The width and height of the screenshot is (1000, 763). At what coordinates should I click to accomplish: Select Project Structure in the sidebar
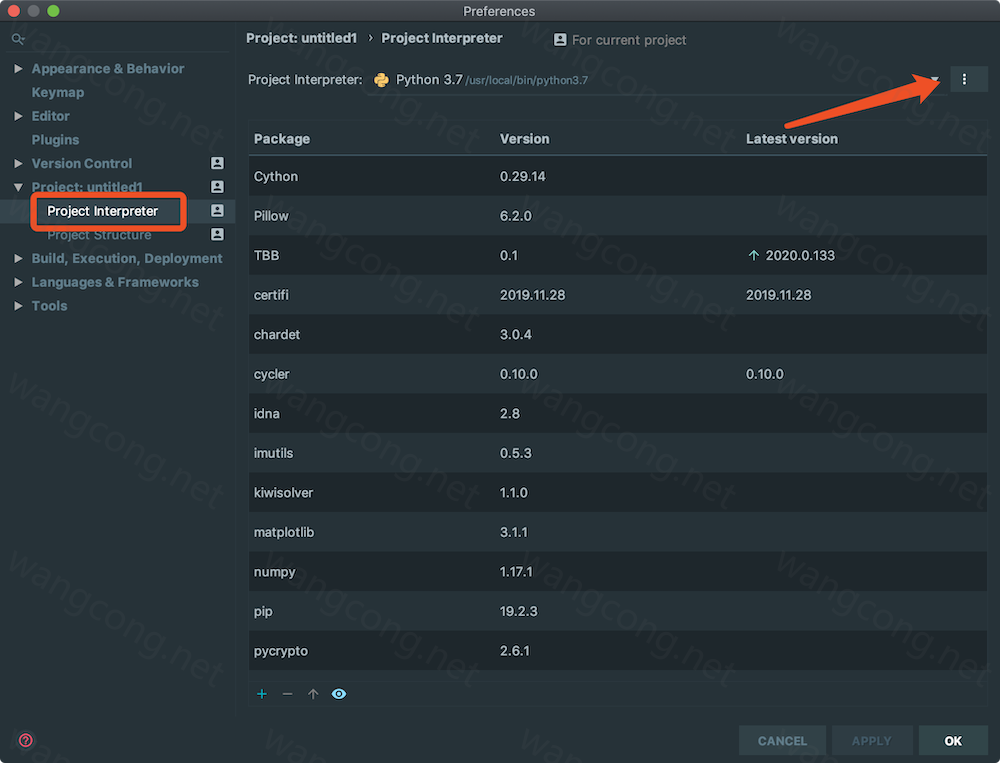tap(99, 235)
